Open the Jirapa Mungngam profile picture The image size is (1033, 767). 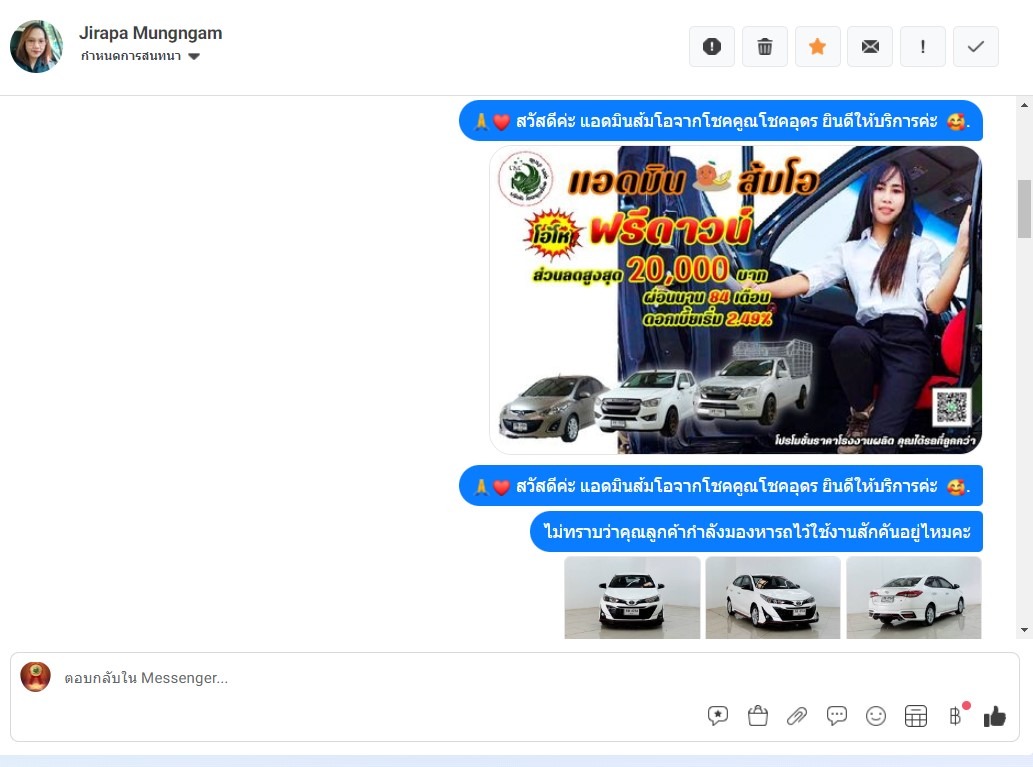click(x=36, y=46)
